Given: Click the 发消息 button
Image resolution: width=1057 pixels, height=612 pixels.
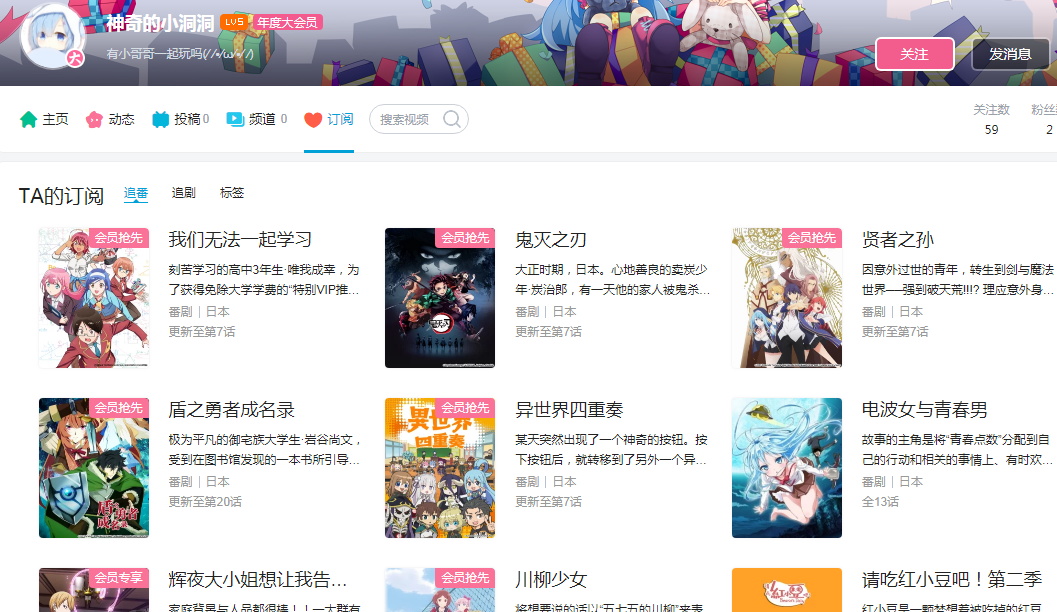Looking at the screenshot, I should click(x=1010, y=54).
